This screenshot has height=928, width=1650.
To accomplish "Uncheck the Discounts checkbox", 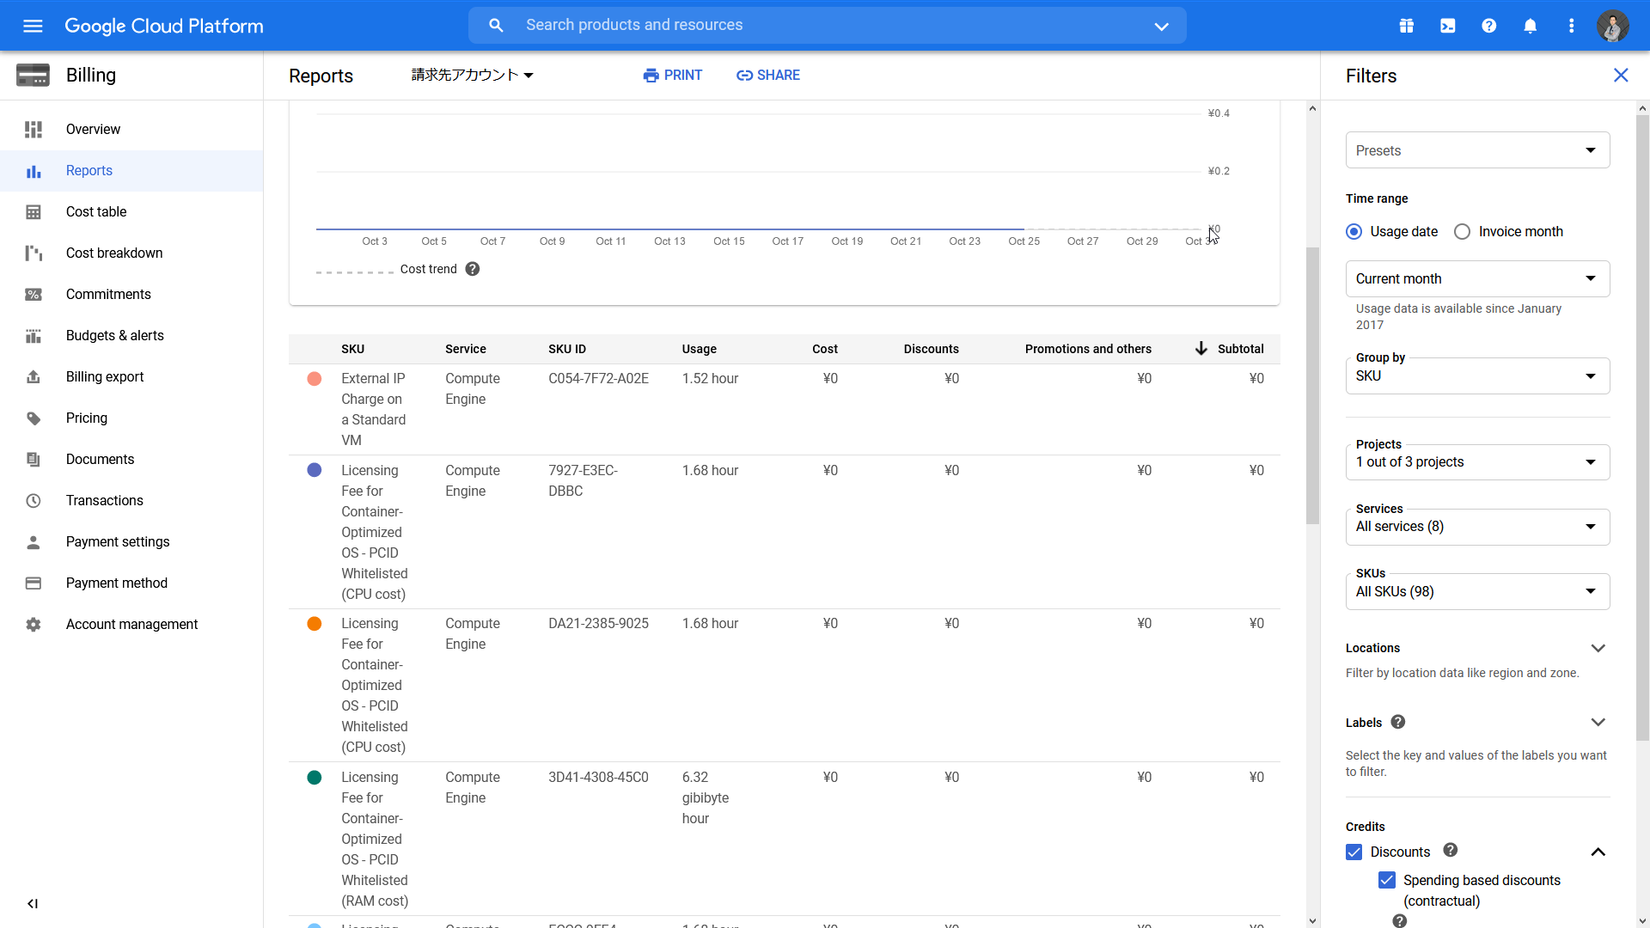I will click(1354, 852).
